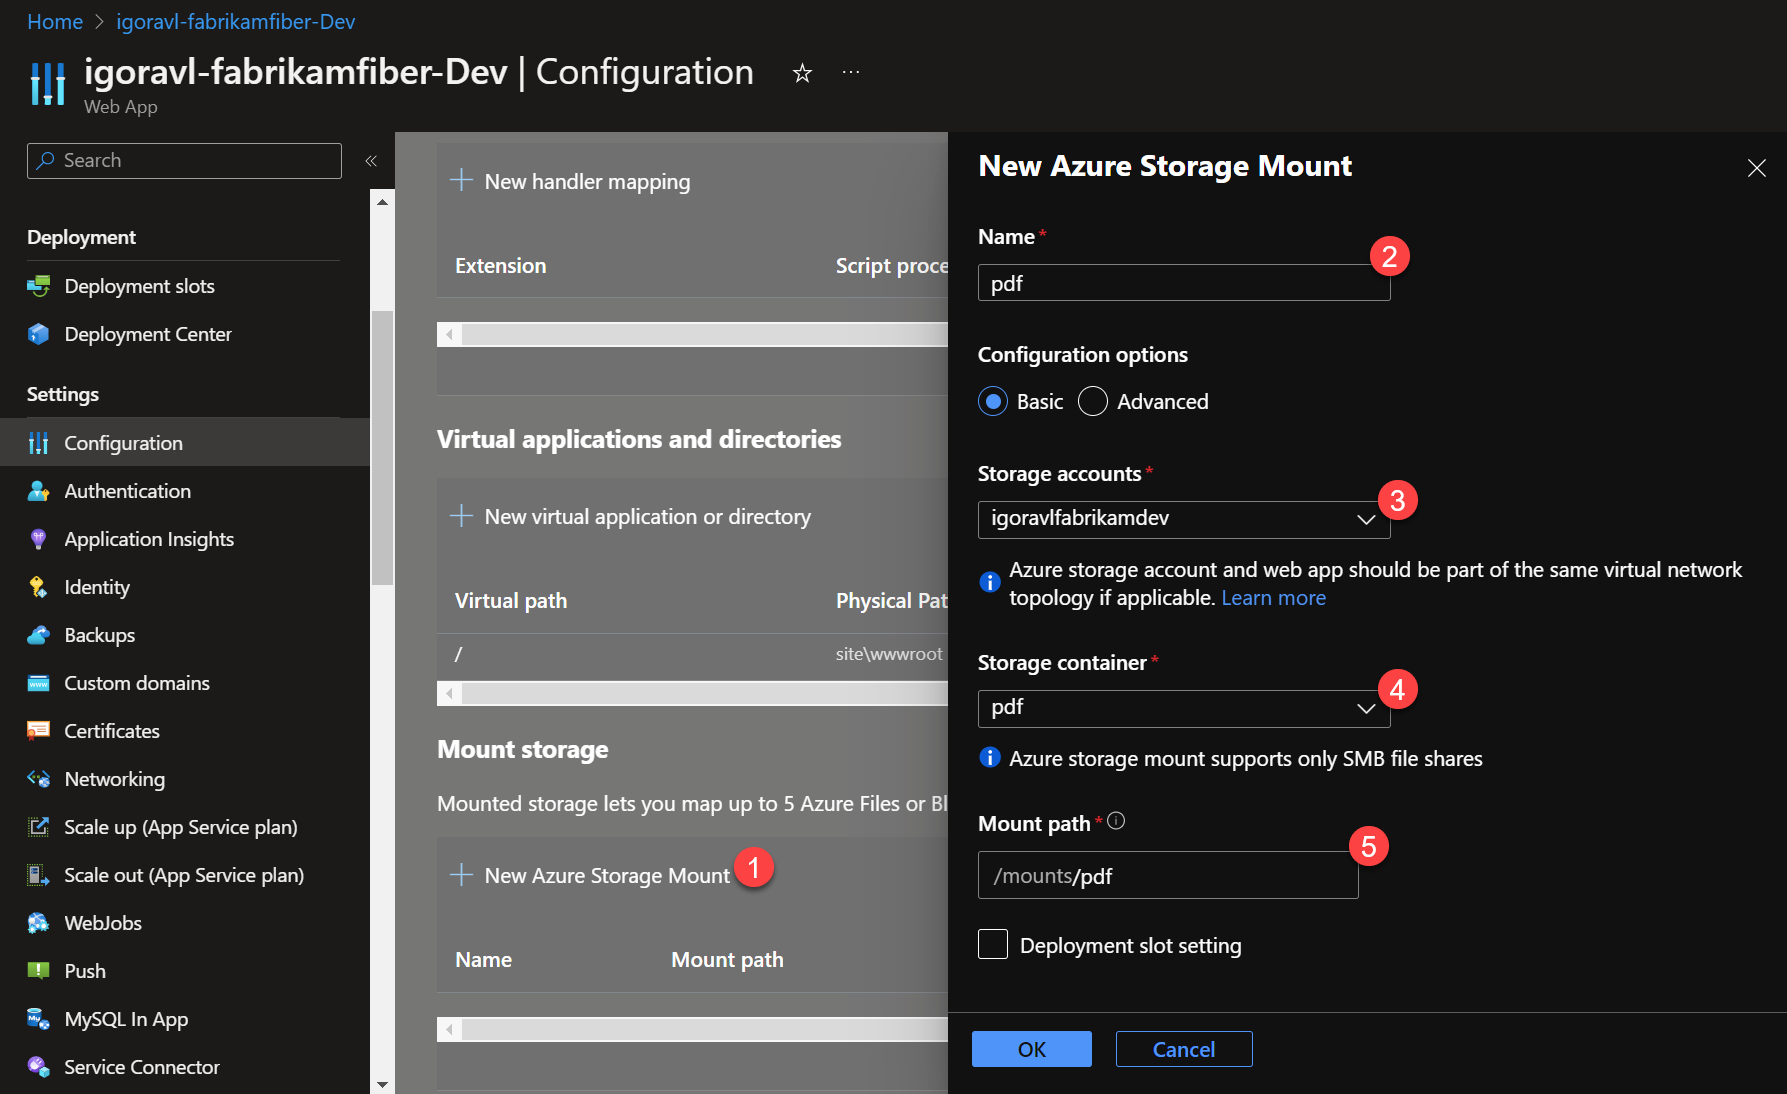Viewport: 1787px width, 1094px height.
Task: Click the Authentication person icon
Action: click(39, 491)
